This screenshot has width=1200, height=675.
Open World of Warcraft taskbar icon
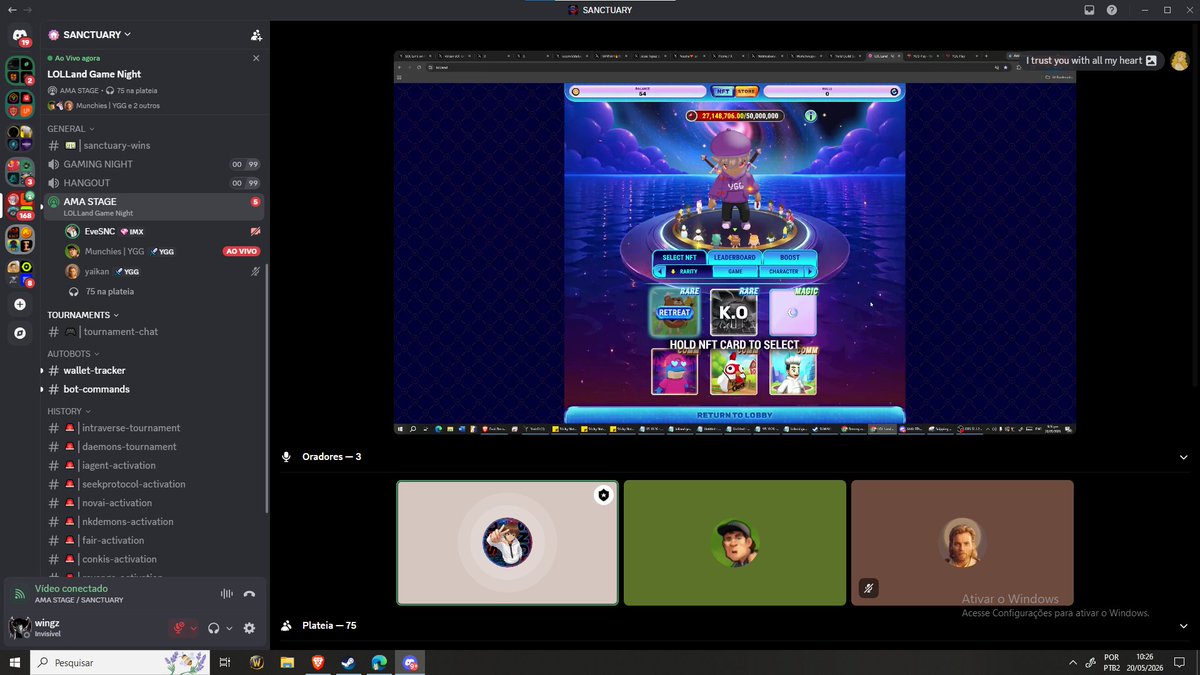click(256, 662)
